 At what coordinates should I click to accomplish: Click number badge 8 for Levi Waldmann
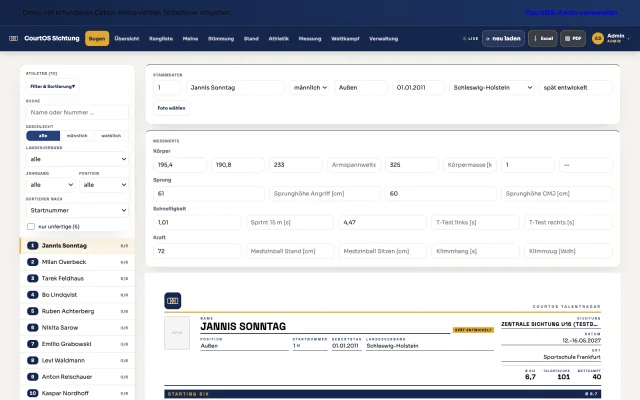33,360
